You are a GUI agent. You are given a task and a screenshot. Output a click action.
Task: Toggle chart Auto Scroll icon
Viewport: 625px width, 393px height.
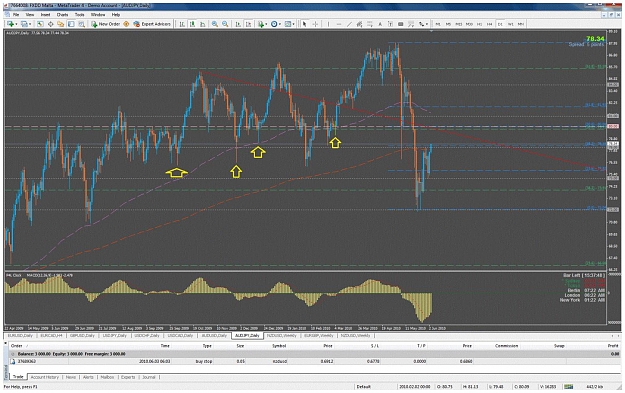point(238,24)
